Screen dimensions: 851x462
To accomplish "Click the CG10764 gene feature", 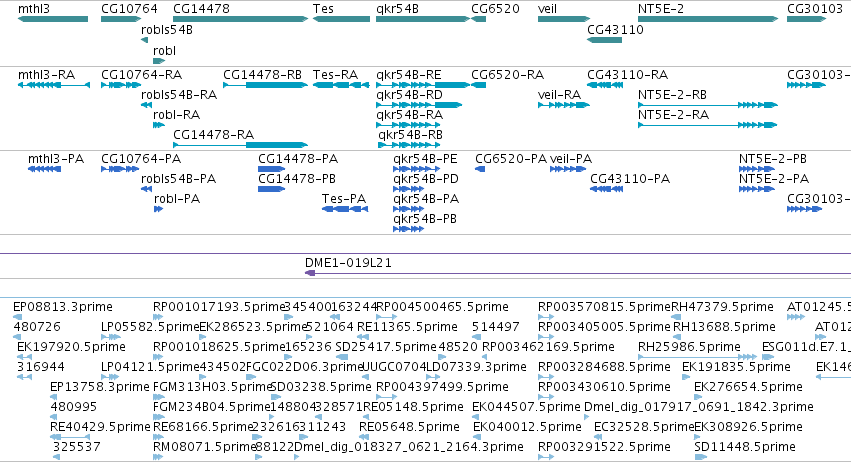I will [121, 19].
